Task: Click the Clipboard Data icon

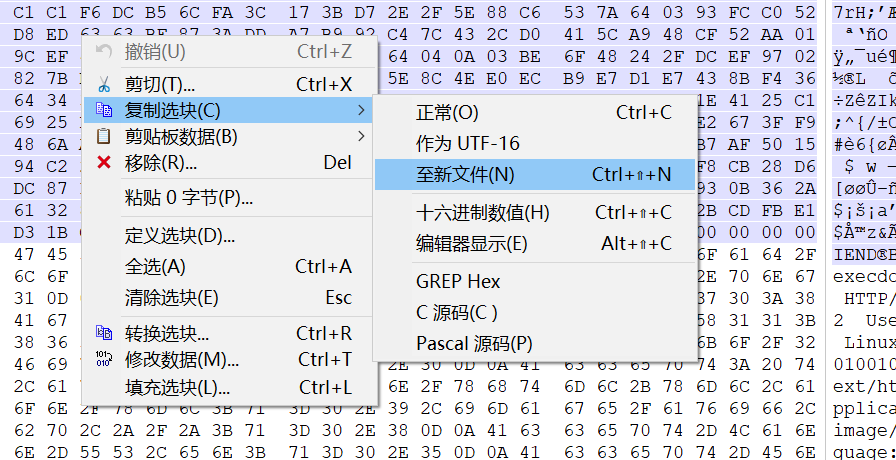Action: (x=103, y=136)
